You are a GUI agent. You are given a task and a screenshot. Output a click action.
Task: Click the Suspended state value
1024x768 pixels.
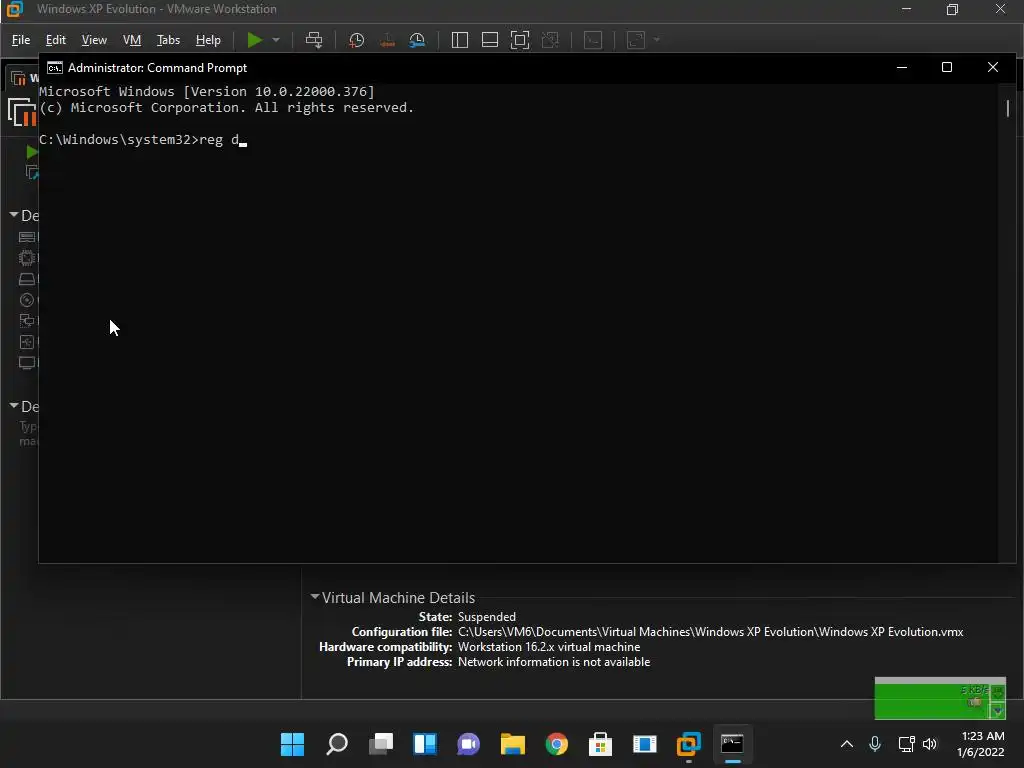pyautogui.click(x=487, y=616)
